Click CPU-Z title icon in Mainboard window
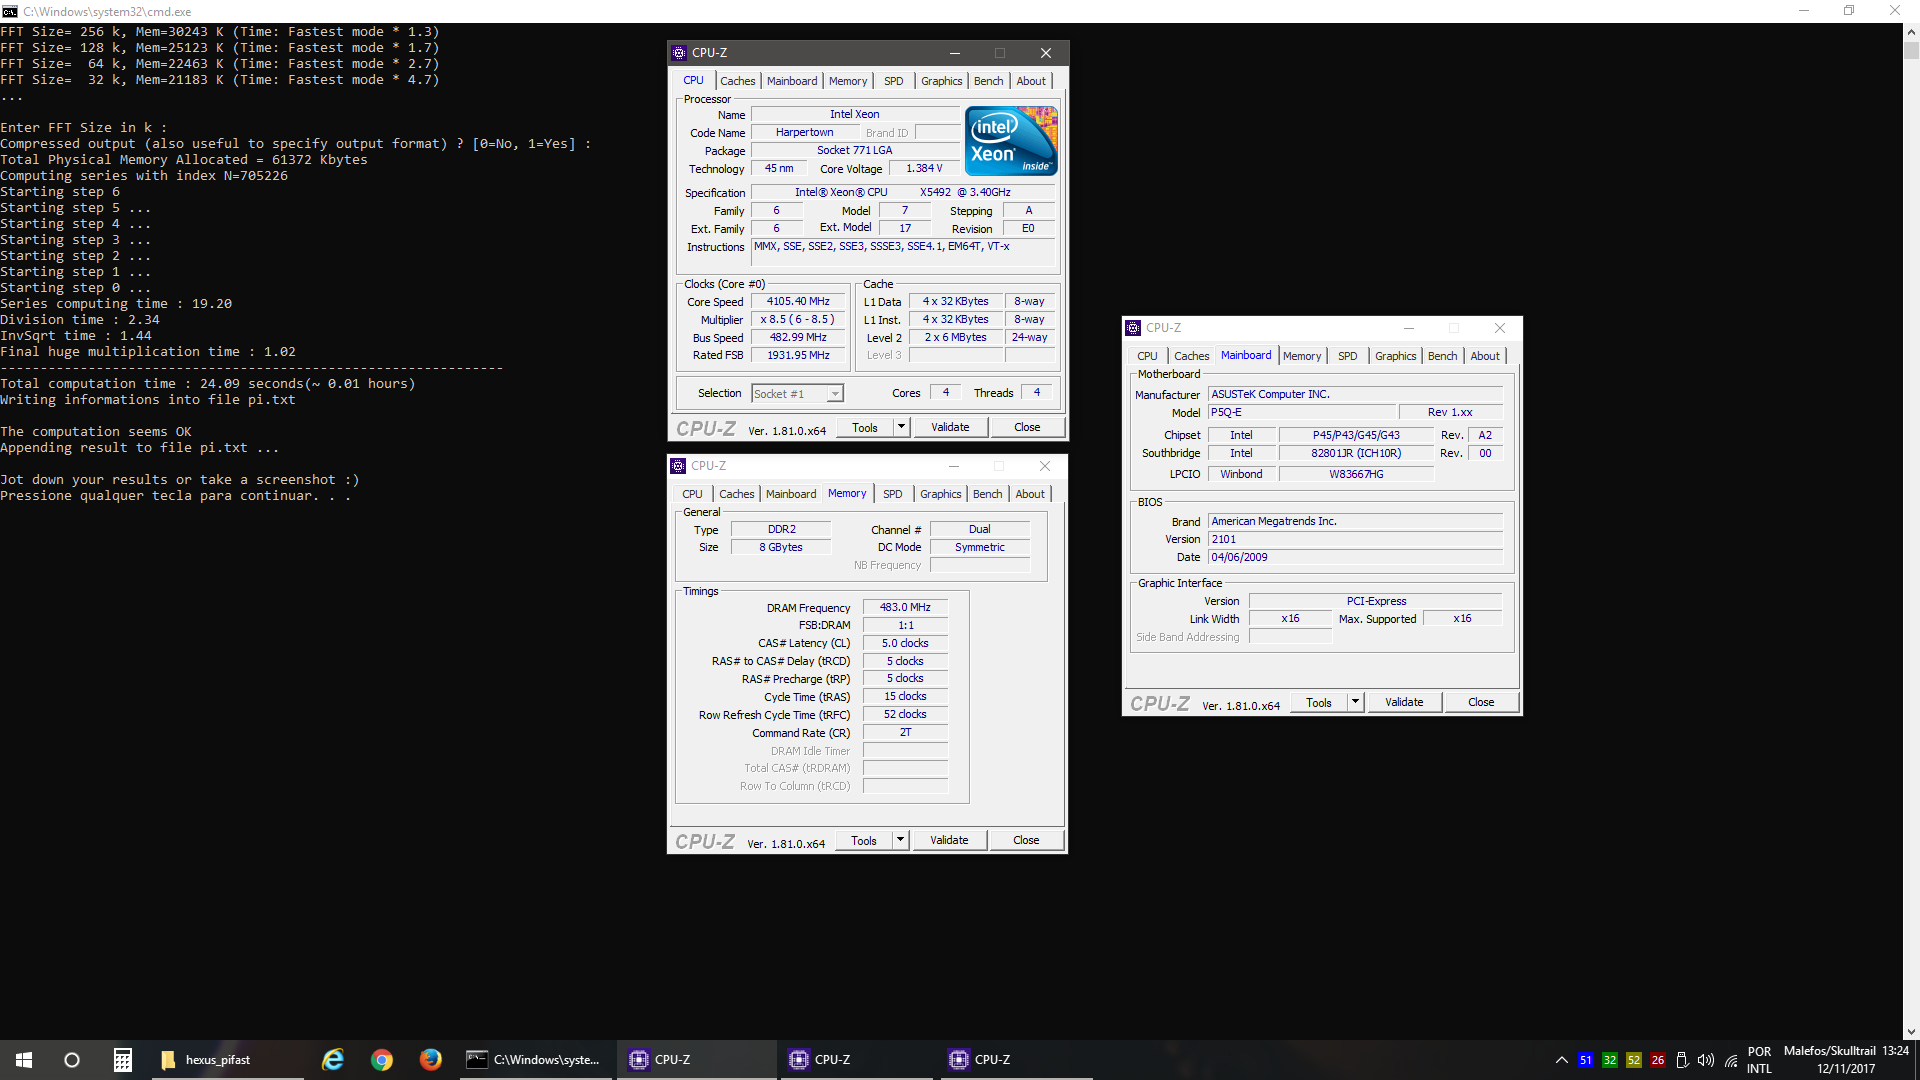1920x1080 pixels. point(1133,328)
